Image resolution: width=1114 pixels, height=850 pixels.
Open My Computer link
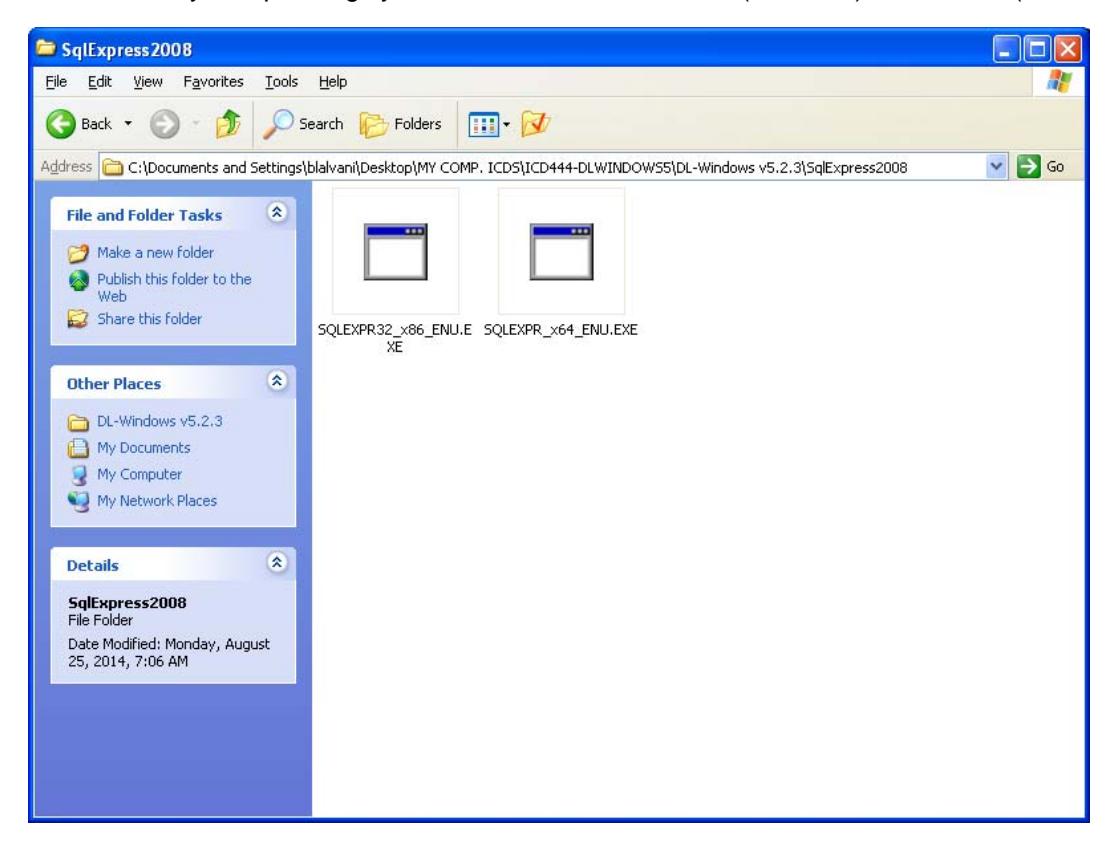139,474
